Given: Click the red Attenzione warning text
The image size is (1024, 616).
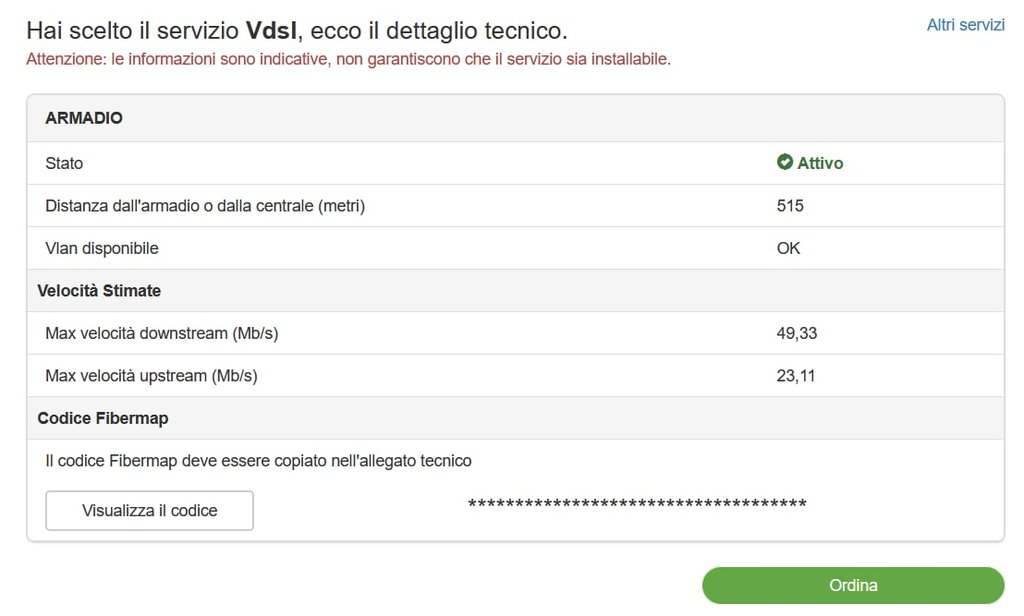Looking at the screenshot, I should [x=348, y=59].
